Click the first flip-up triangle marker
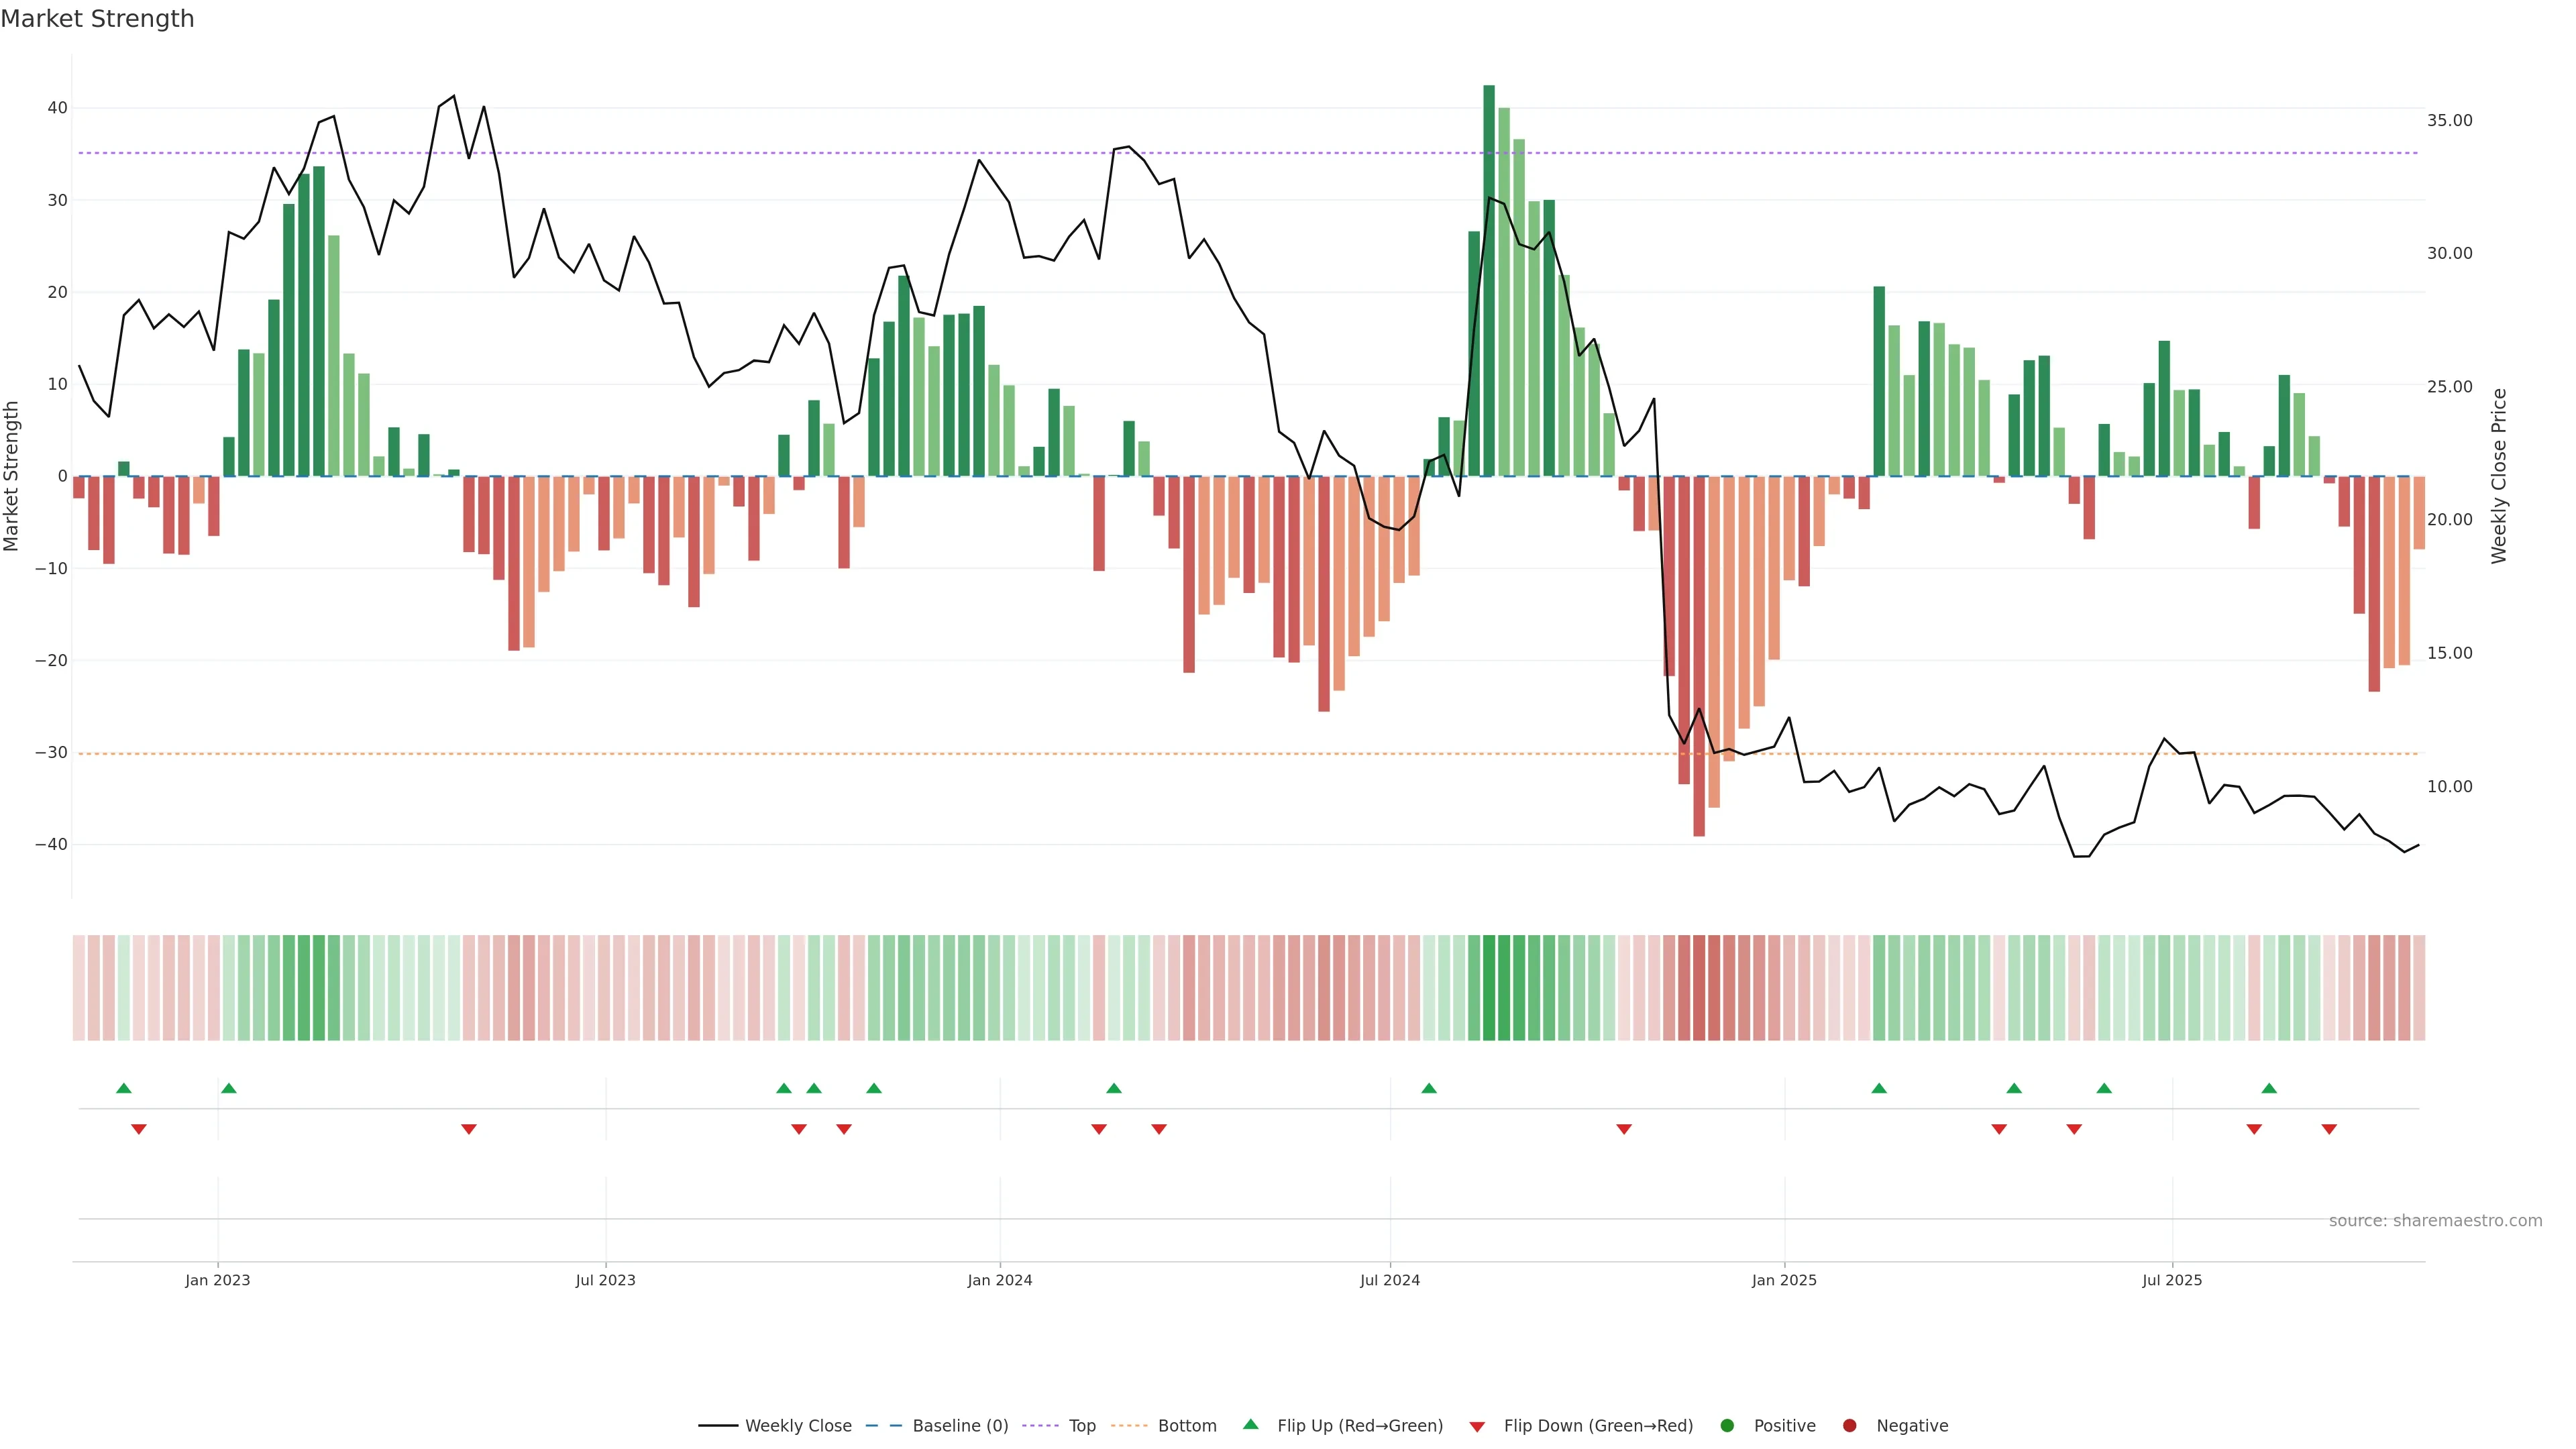 (x=124, y=1088)
